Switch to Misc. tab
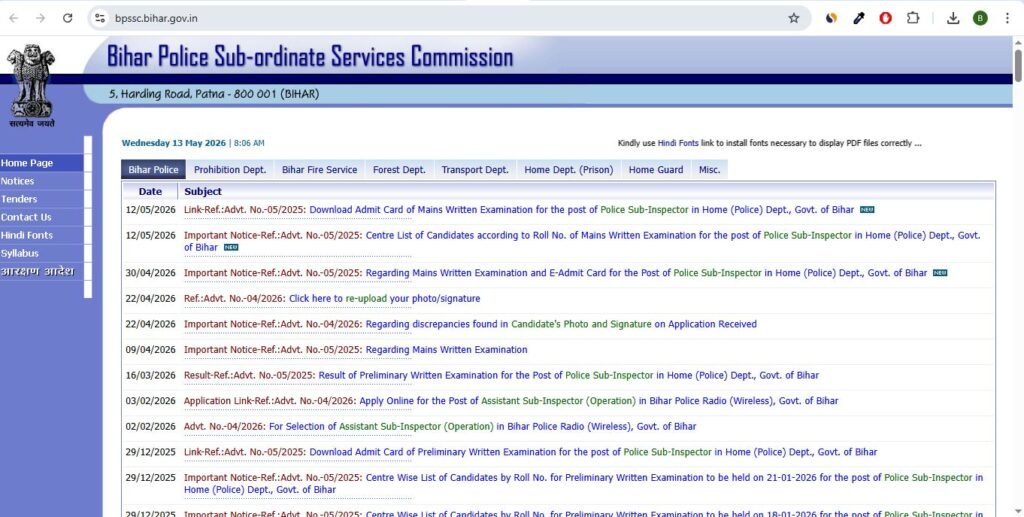 (x=709, y=170)
